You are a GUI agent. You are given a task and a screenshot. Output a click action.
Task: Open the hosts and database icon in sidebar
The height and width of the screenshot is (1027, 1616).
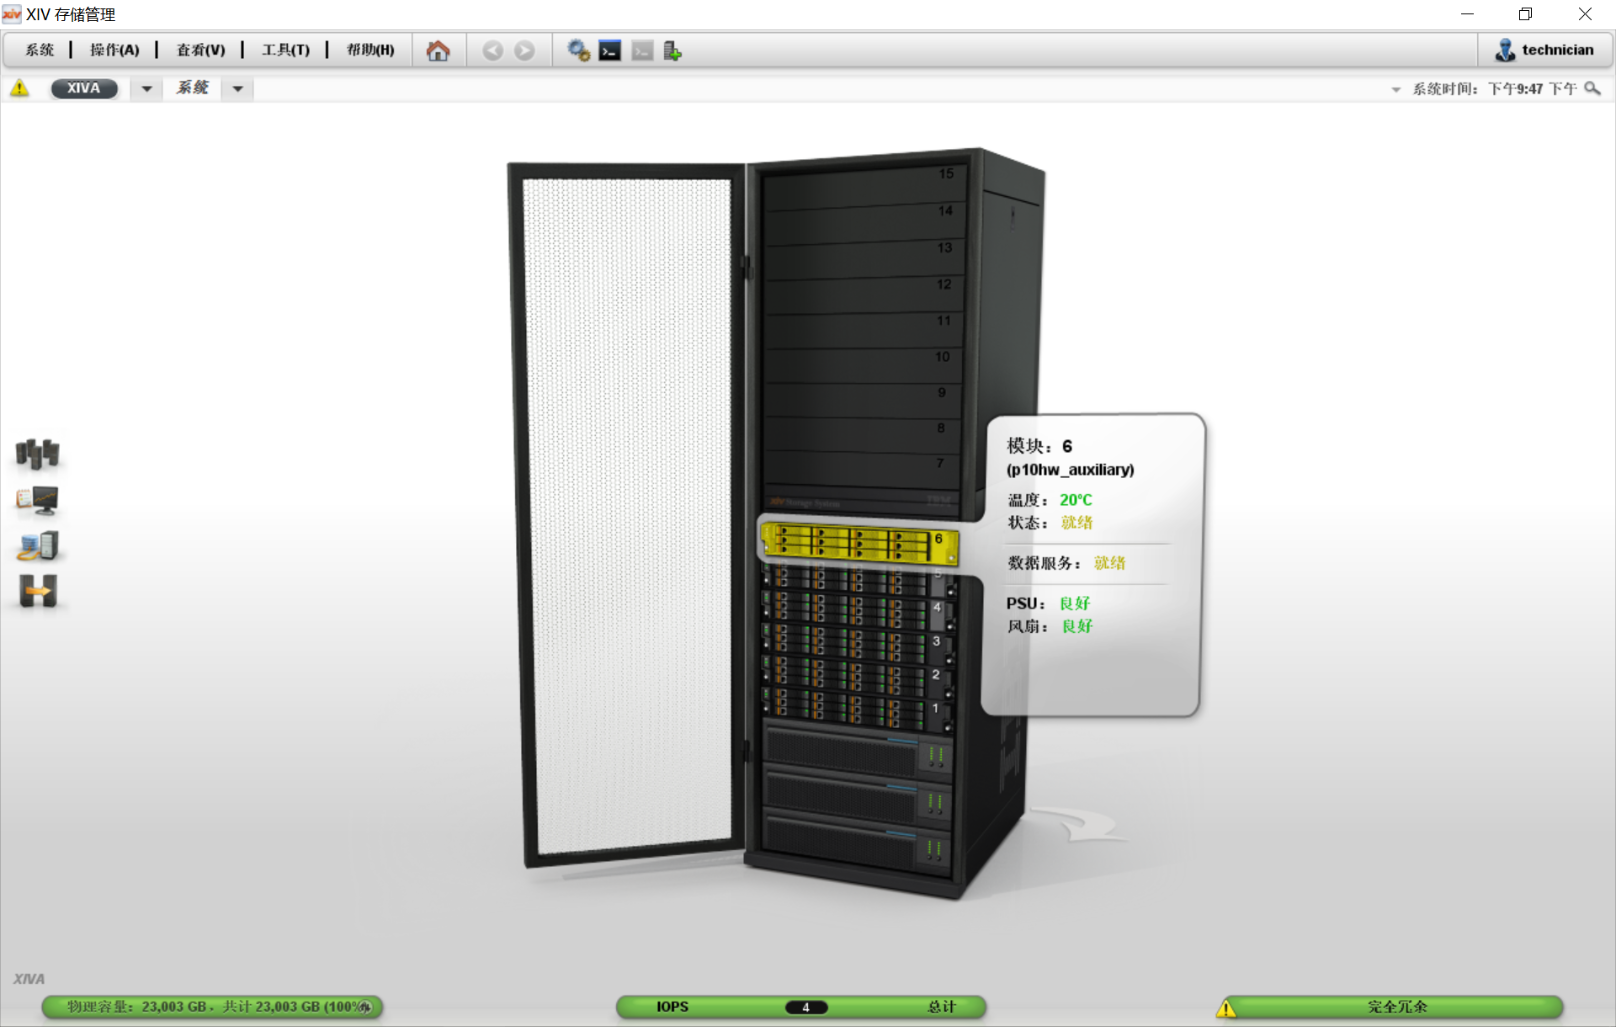point(38,546)
